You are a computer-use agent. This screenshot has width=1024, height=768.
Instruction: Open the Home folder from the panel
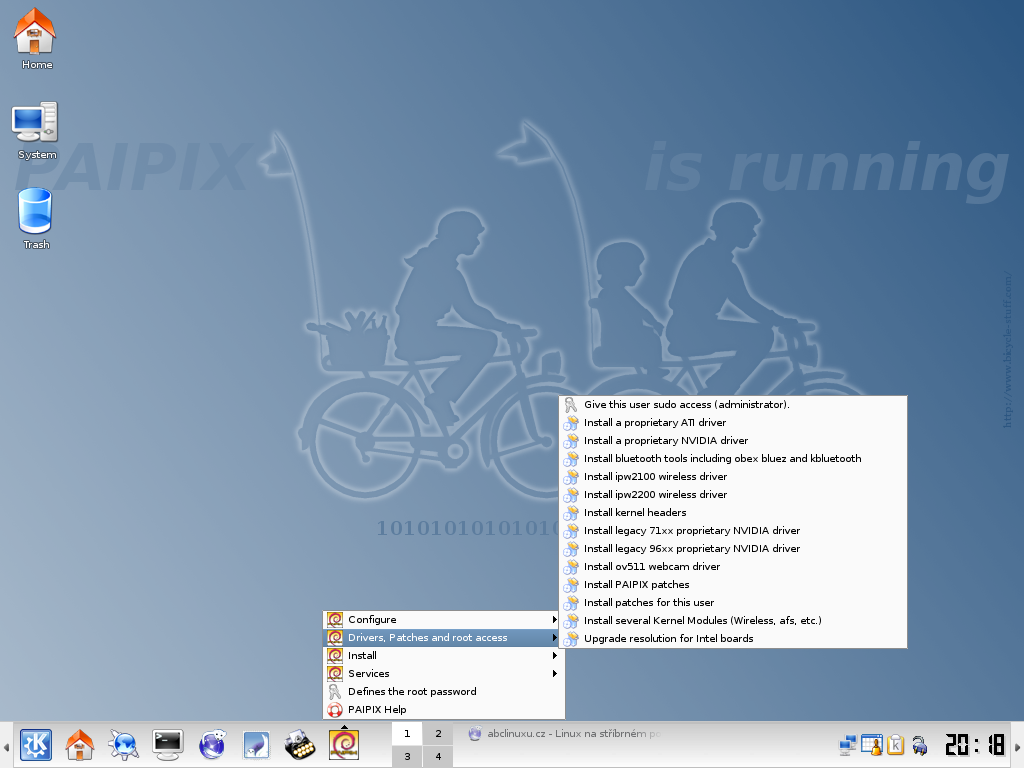80,744
